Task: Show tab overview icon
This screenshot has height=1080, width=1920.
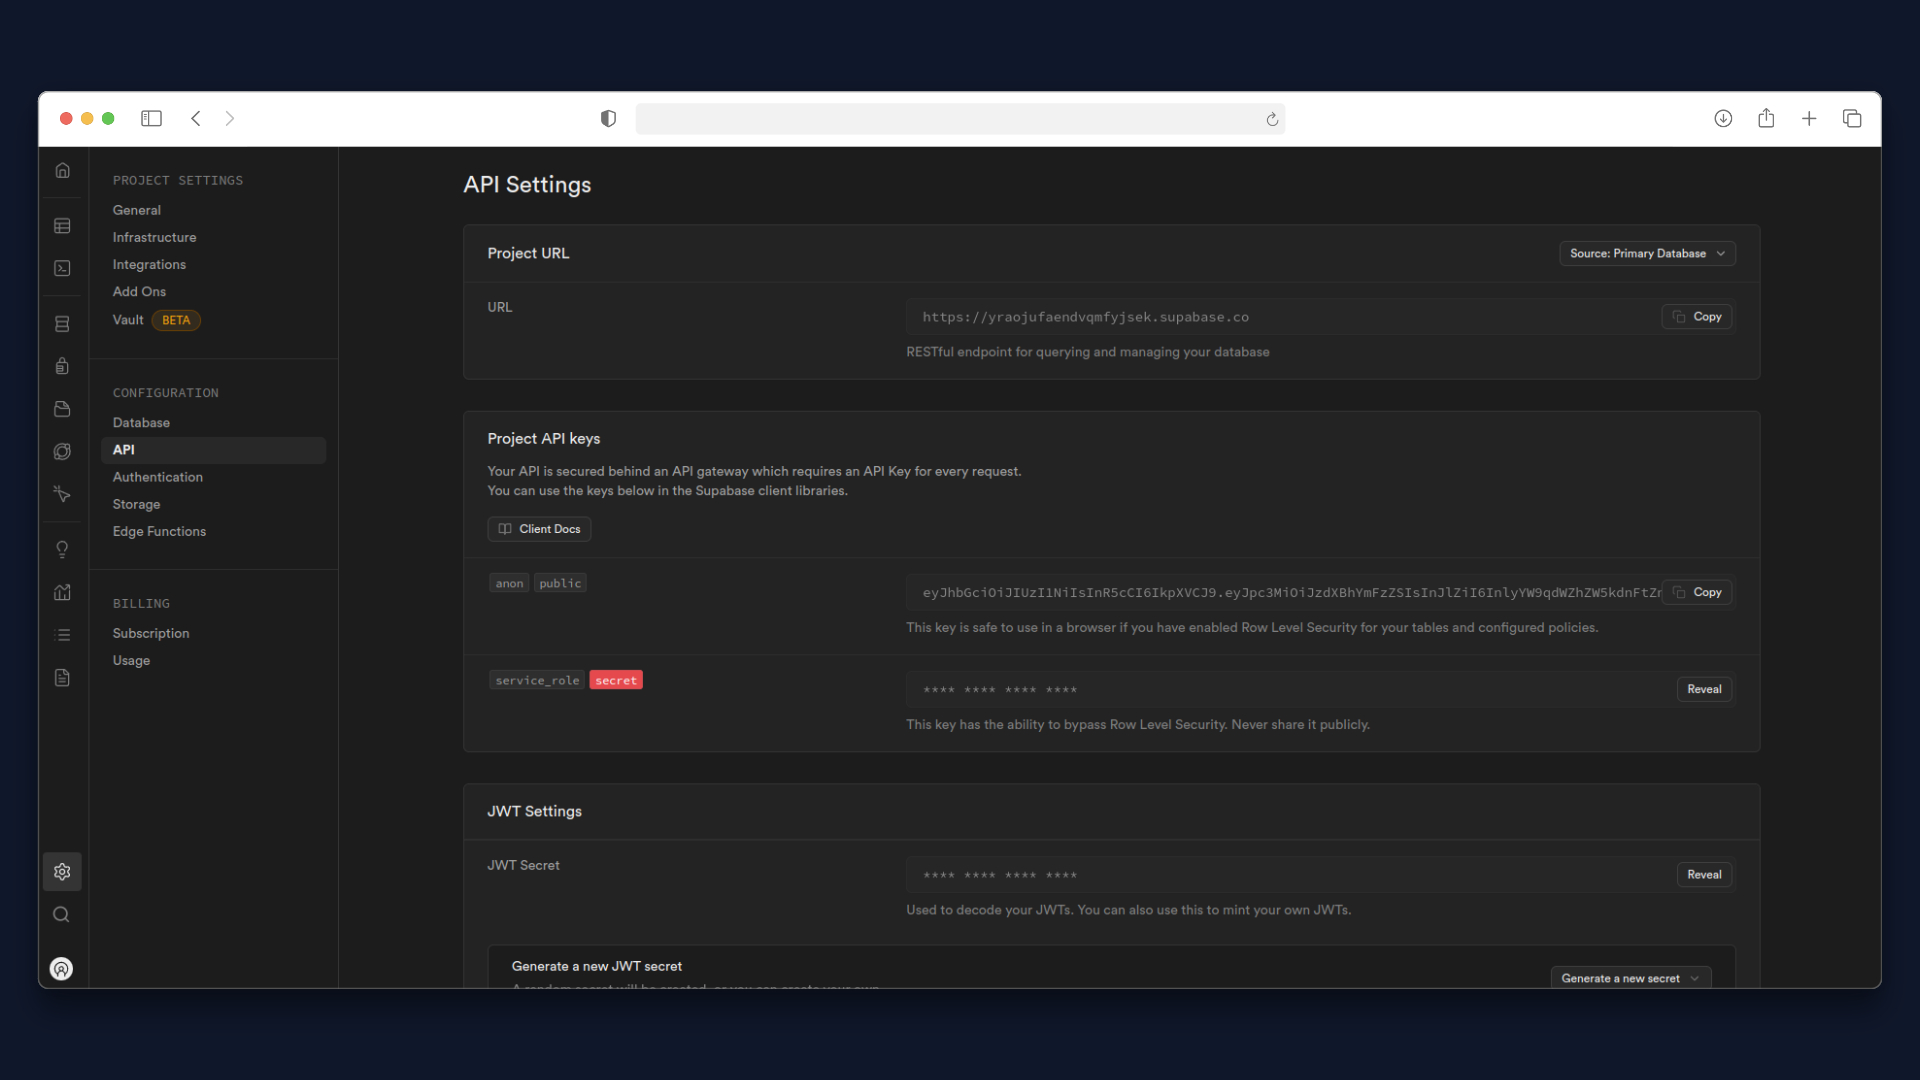Action: coord(1852,119)
